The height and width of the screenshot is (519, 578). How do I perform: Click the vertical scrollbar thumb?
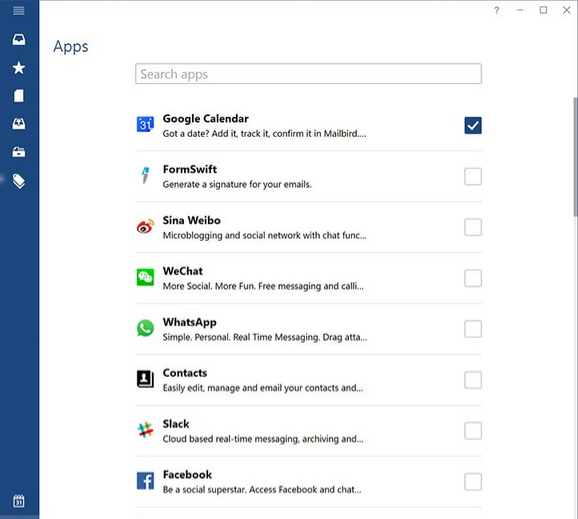click(575, 157)
